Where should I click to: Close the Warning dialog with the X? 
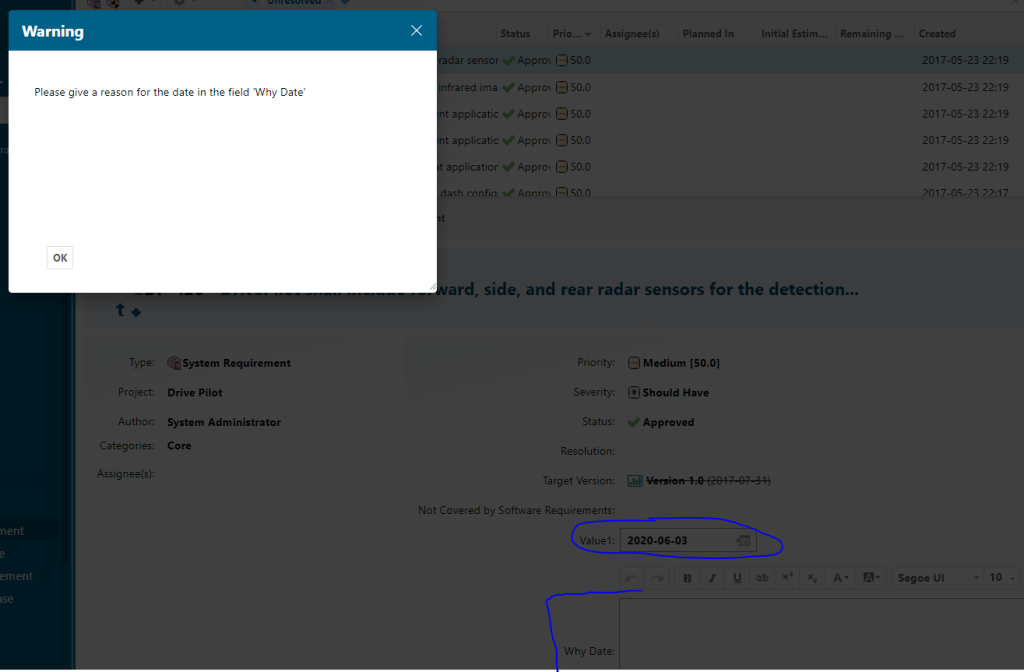[416, 31]
